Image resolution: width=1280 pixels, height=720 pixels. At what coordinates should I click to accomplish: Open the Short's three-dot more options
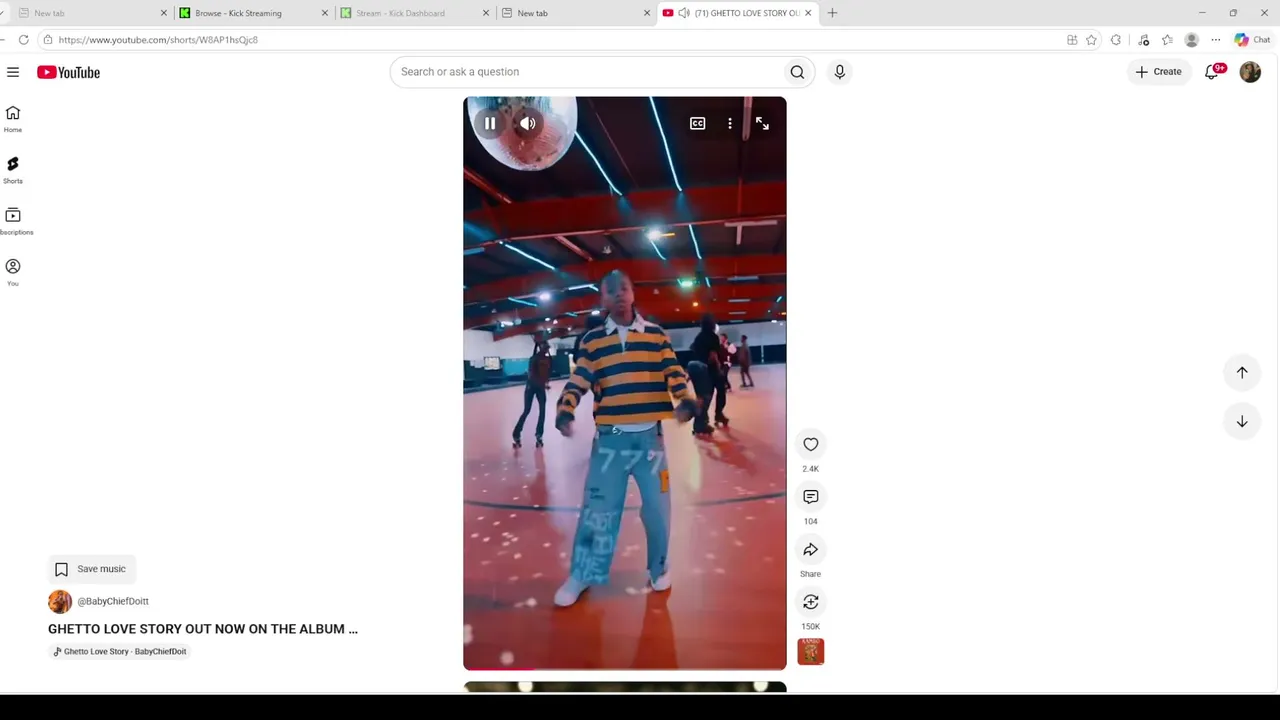click(x=730, y=124)
